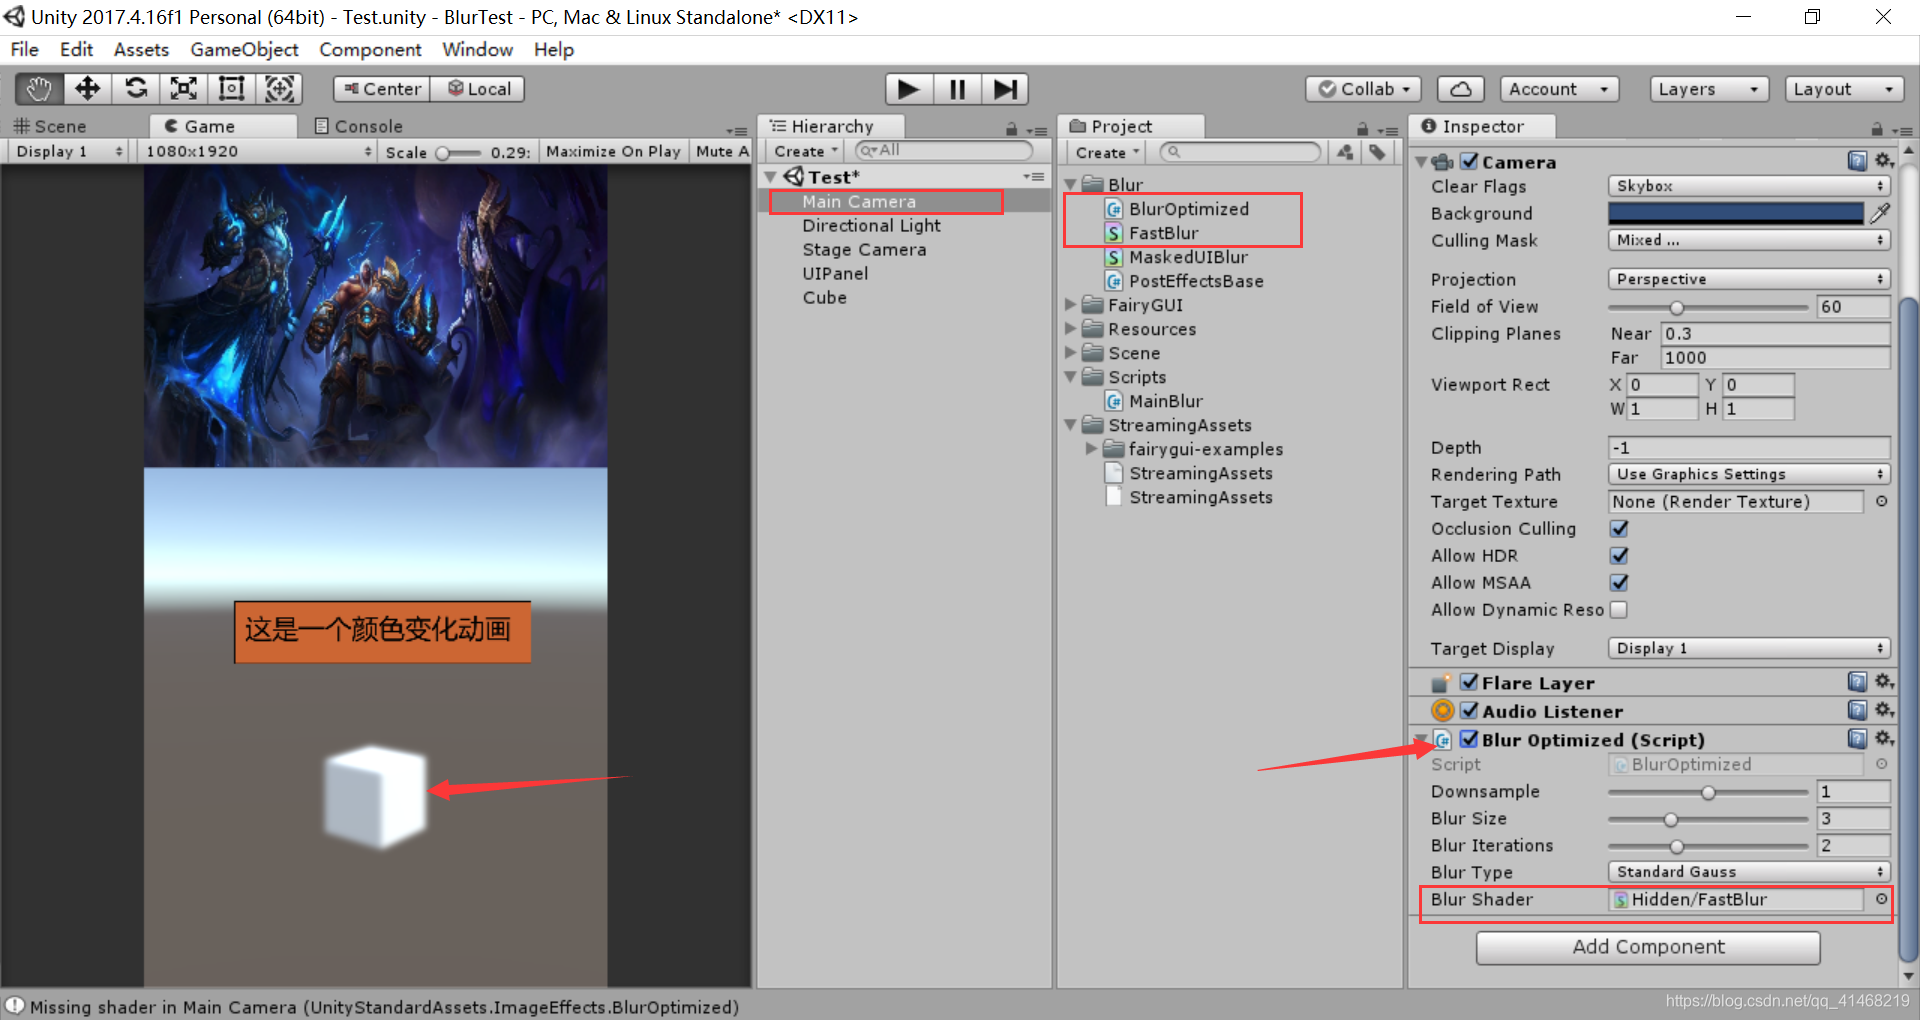This screenshot has width=1920, height=1020.
Task: Toggle Blur Optimized script enabled checkbox
Action: tap(1469, 739)
